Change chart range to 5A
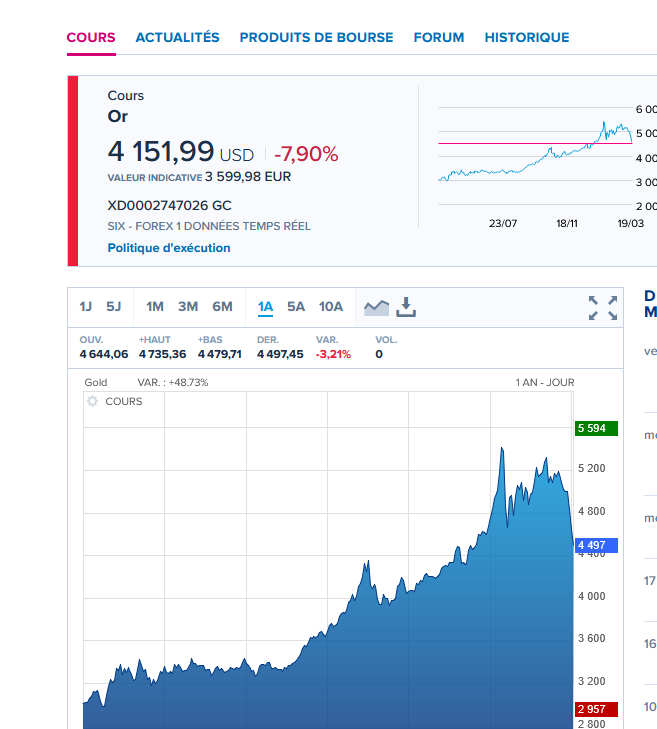Image resolution: width=657 pixels, height=729 pixels. tap(296, 307)
